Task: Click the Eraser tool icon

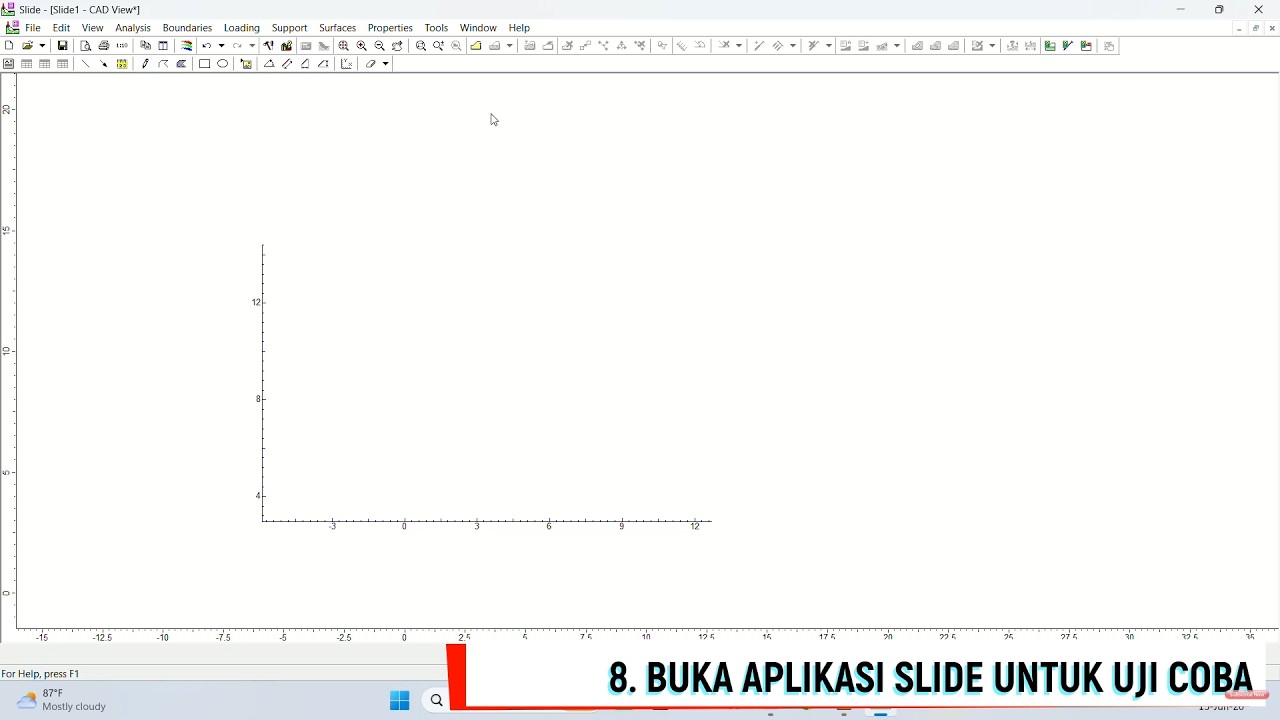Action: (371, 64)
